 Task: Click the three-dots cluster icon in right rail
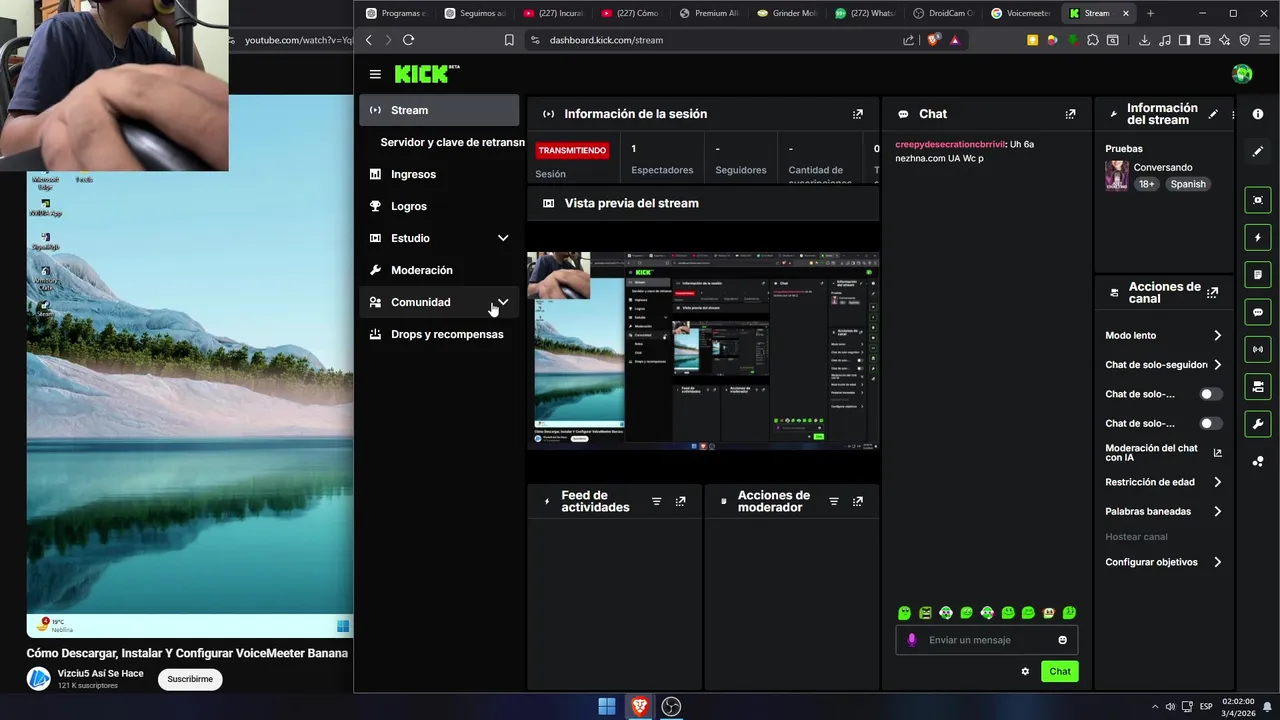(1258, 461)
